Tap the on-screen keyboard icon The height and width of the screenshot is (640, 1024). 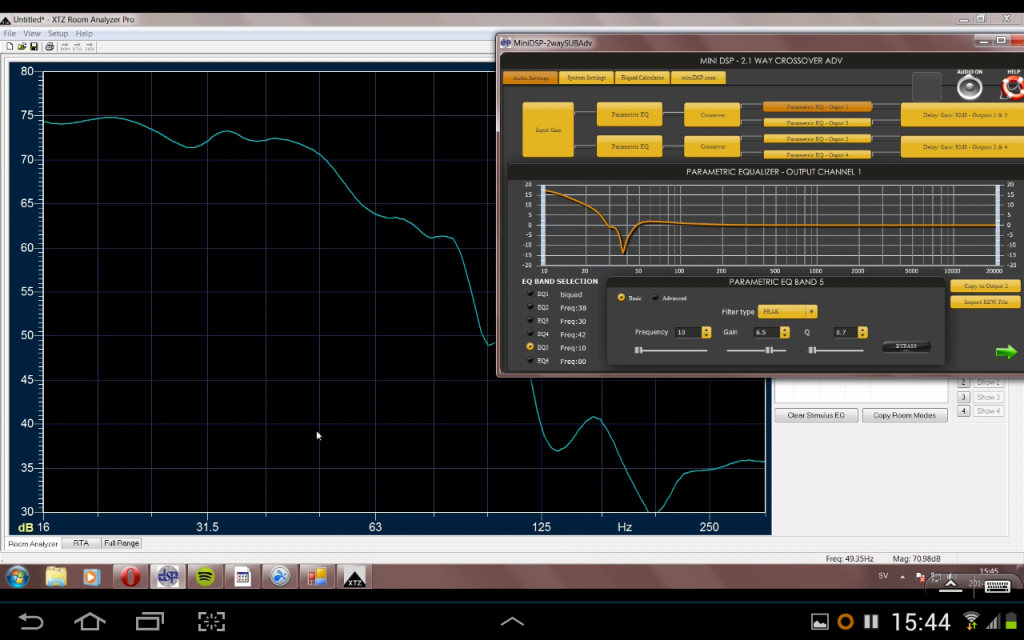[x=997, y=586]
